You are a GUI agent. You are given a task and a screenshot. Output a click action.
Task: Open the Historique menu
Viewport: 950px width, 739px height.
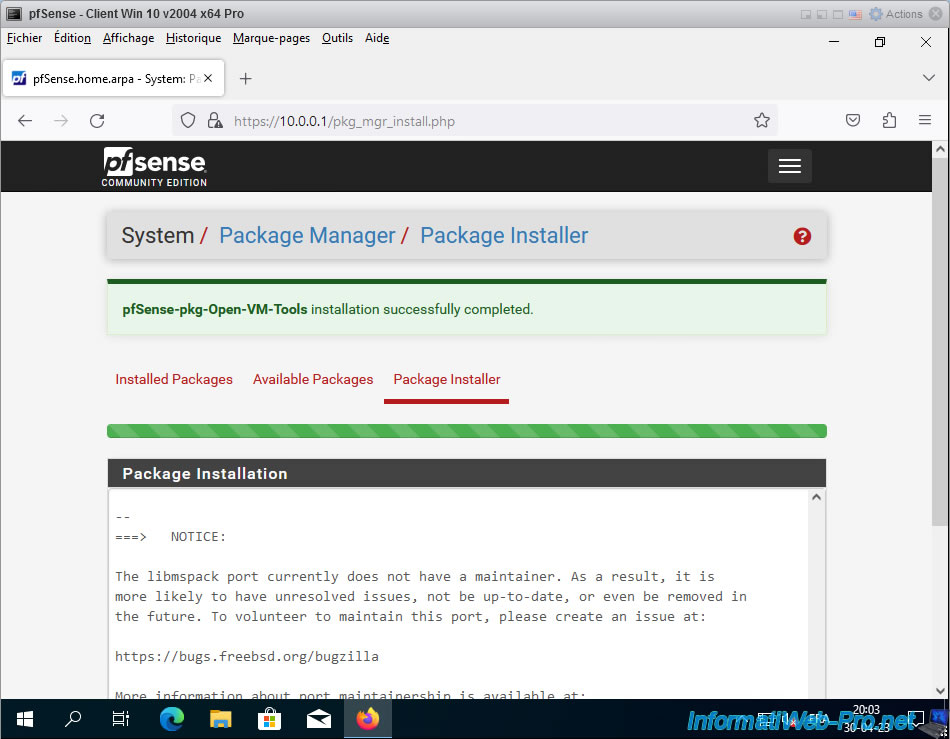193,38
